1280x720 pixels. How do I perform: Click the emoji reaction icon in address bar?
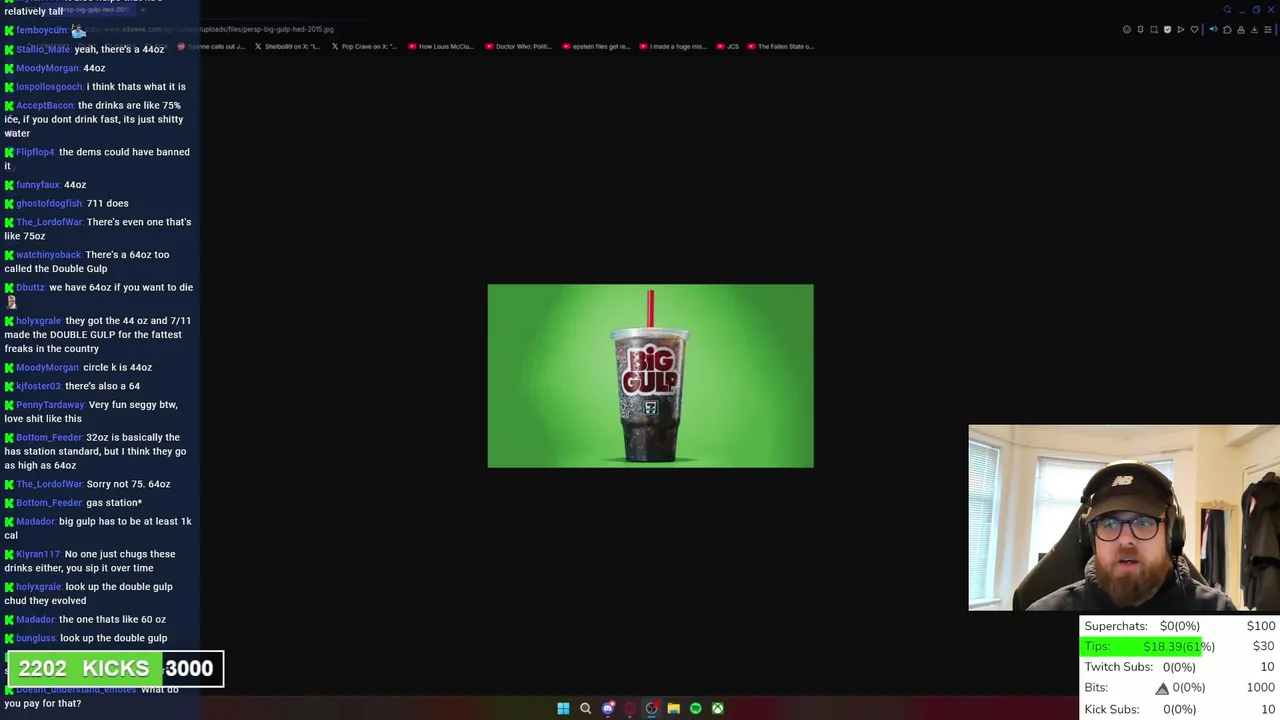pos(1127,30)
